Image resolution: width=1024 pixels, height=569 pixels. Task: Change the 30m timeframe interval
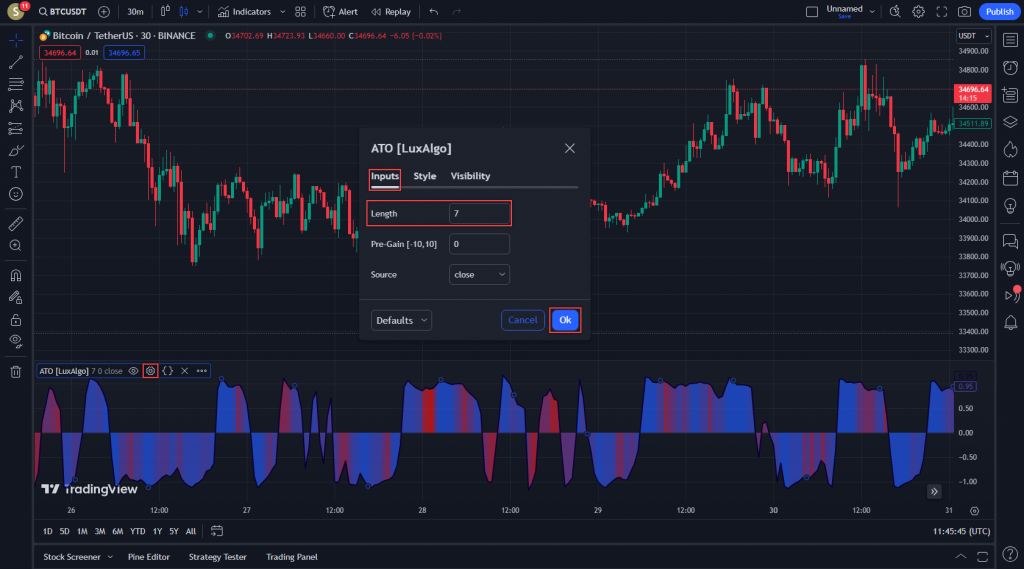click(x=135, y=12)
